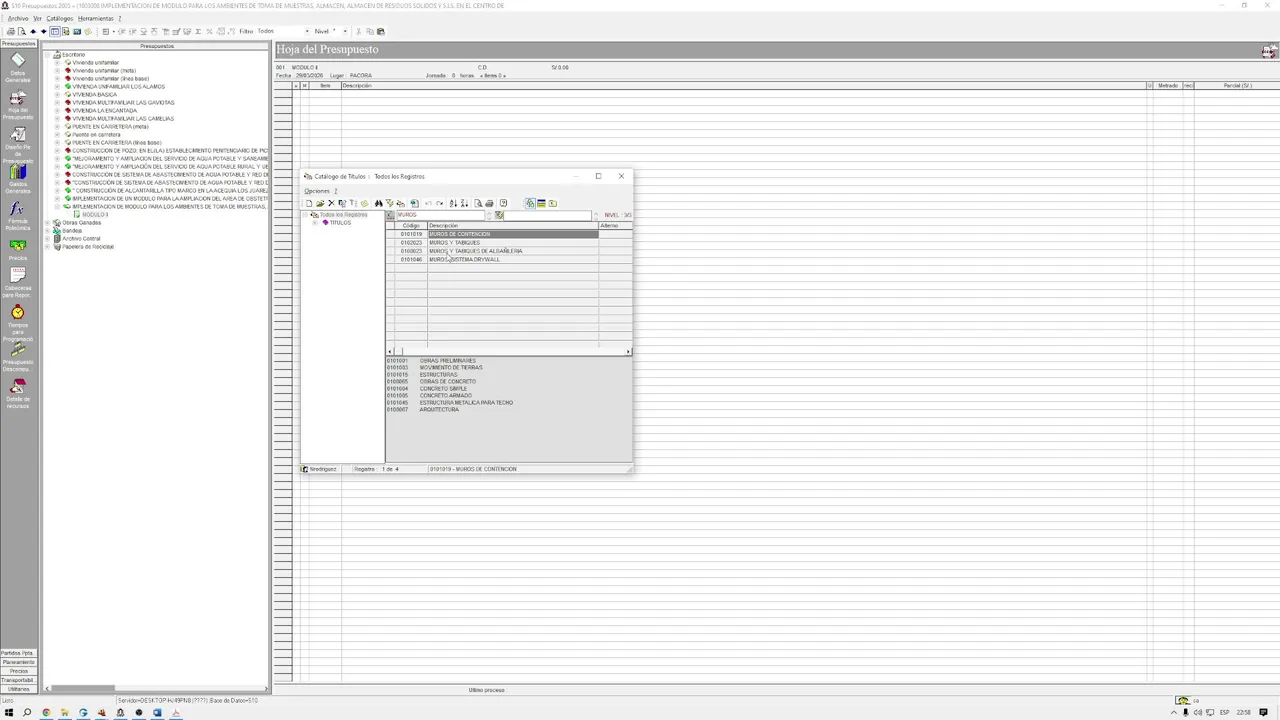The image size is (1280, 720).
Task: Open the Utilitarios bottom tab
Action: coord(18,689)
